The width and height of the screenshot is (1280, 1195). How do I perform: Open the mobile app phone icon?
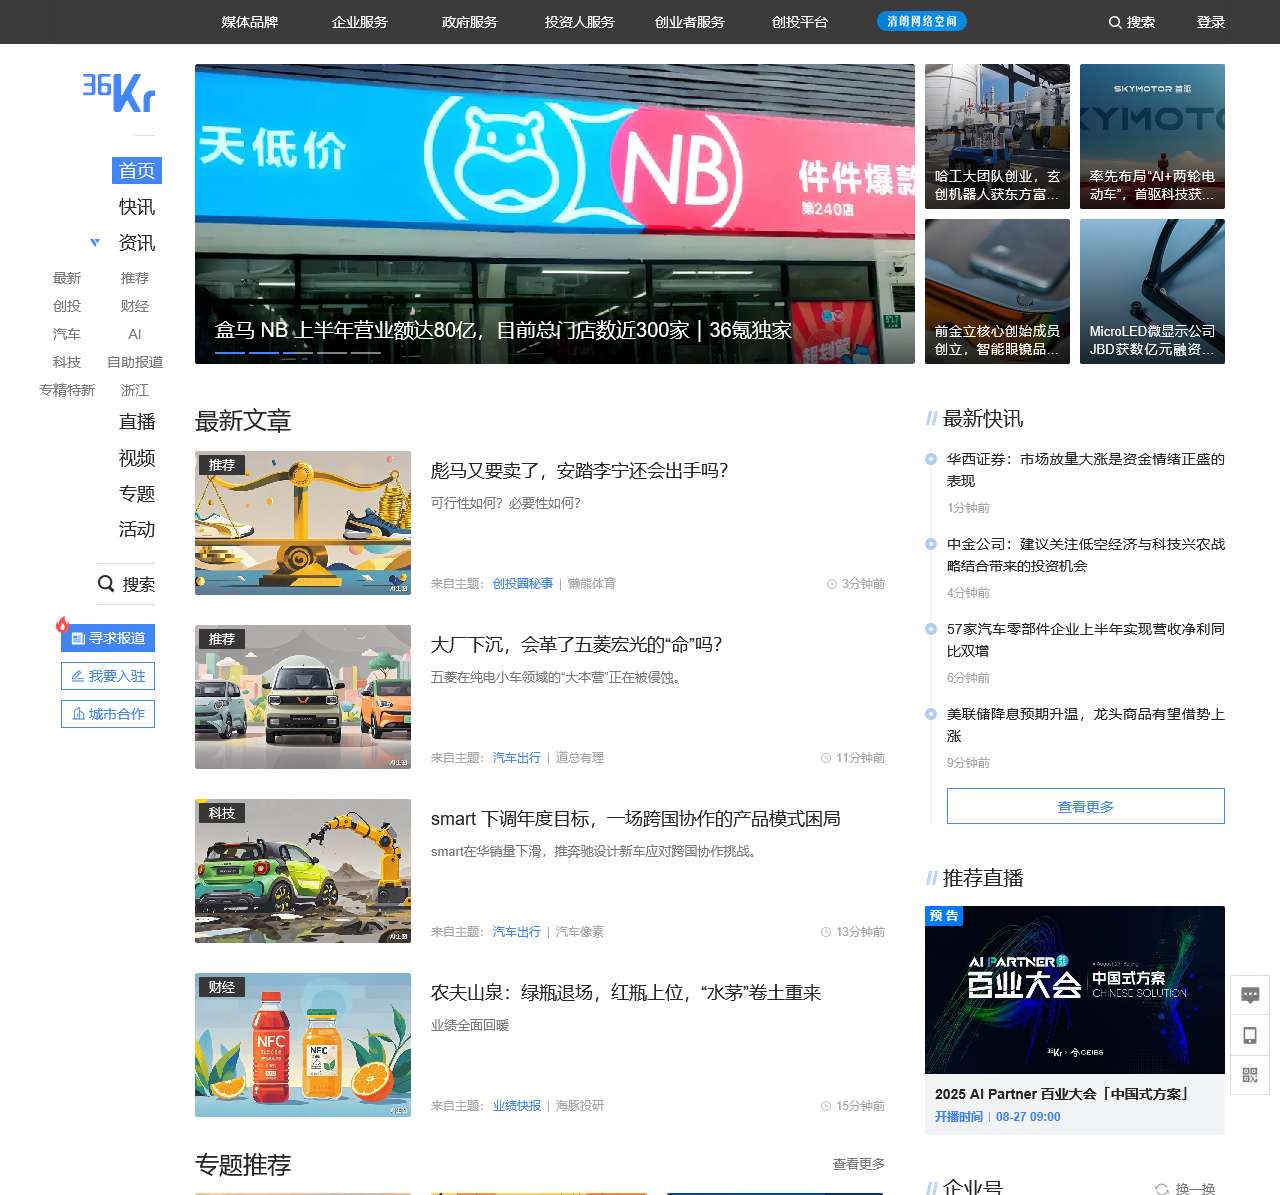1250,1035
